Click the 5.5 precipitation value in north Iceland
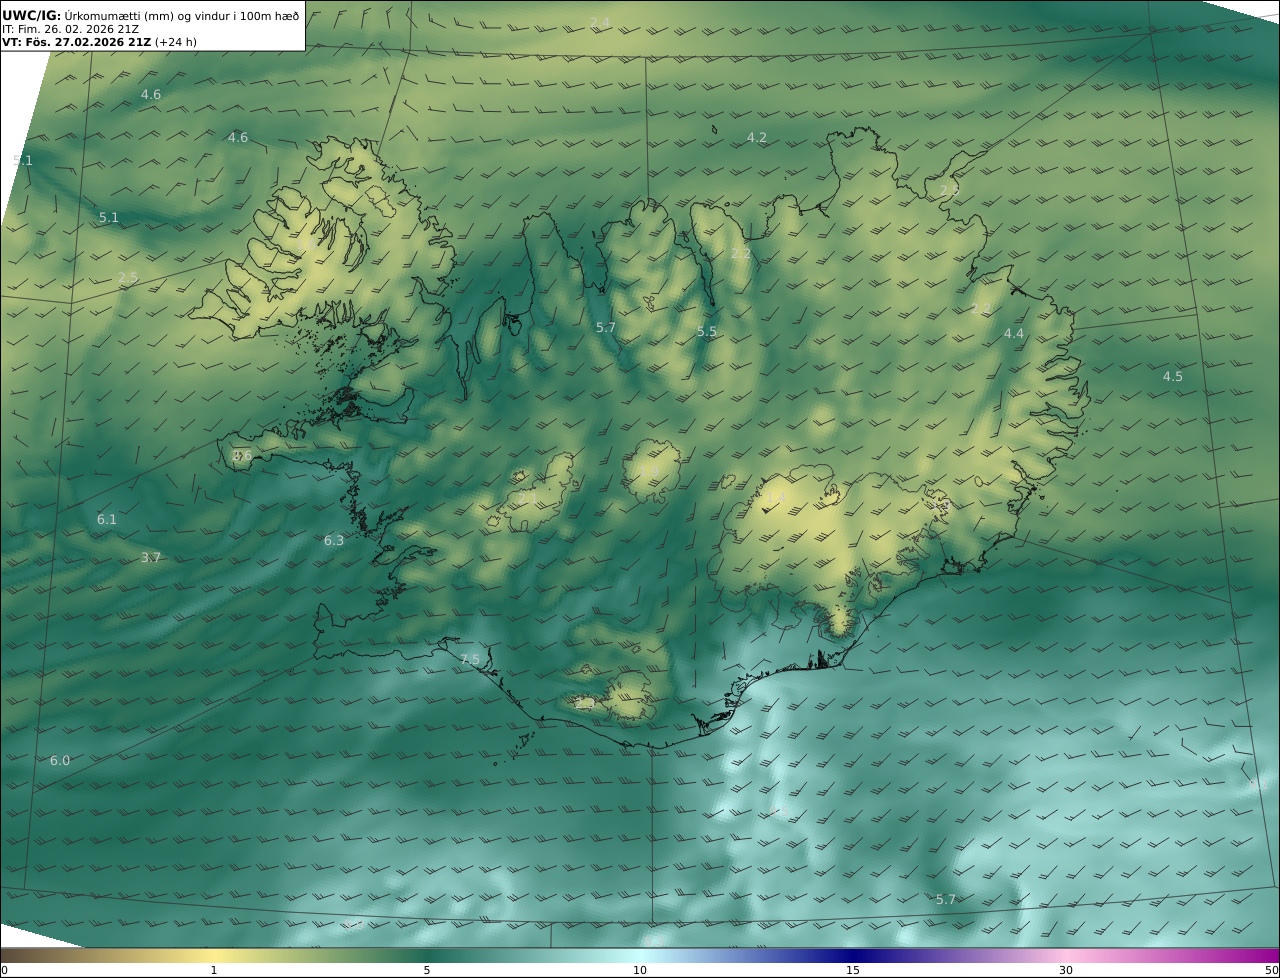Screen dimensions: 1280x978 tap(706, 331)
